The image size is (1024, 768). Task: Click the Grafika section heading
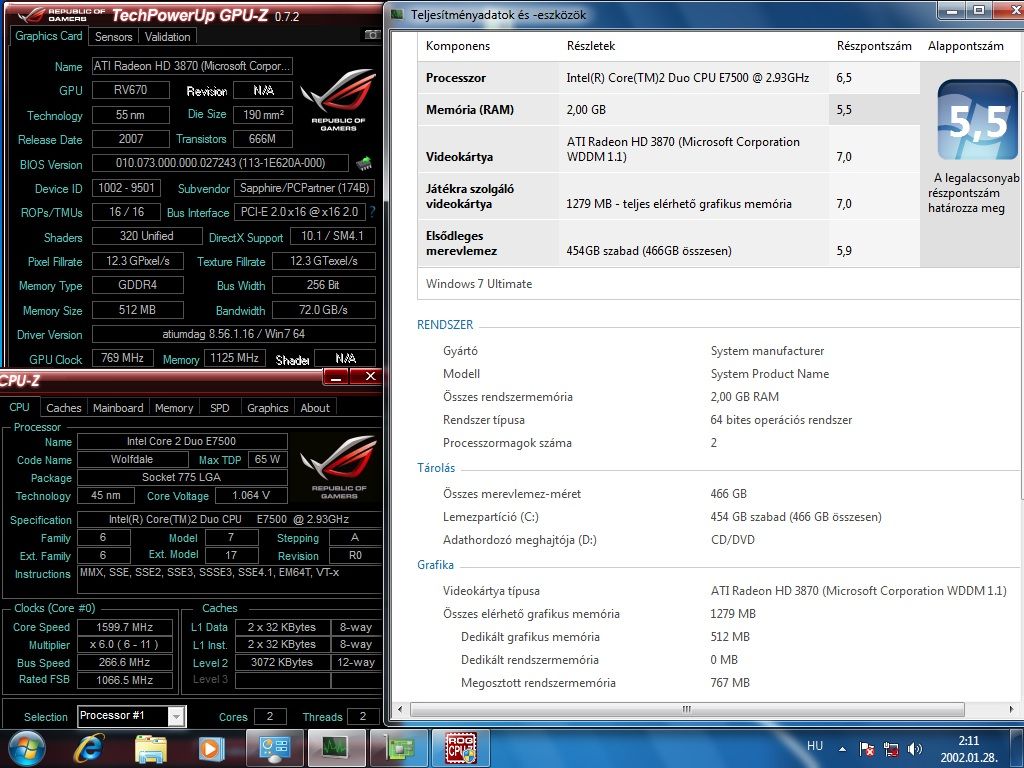(435, 565)
